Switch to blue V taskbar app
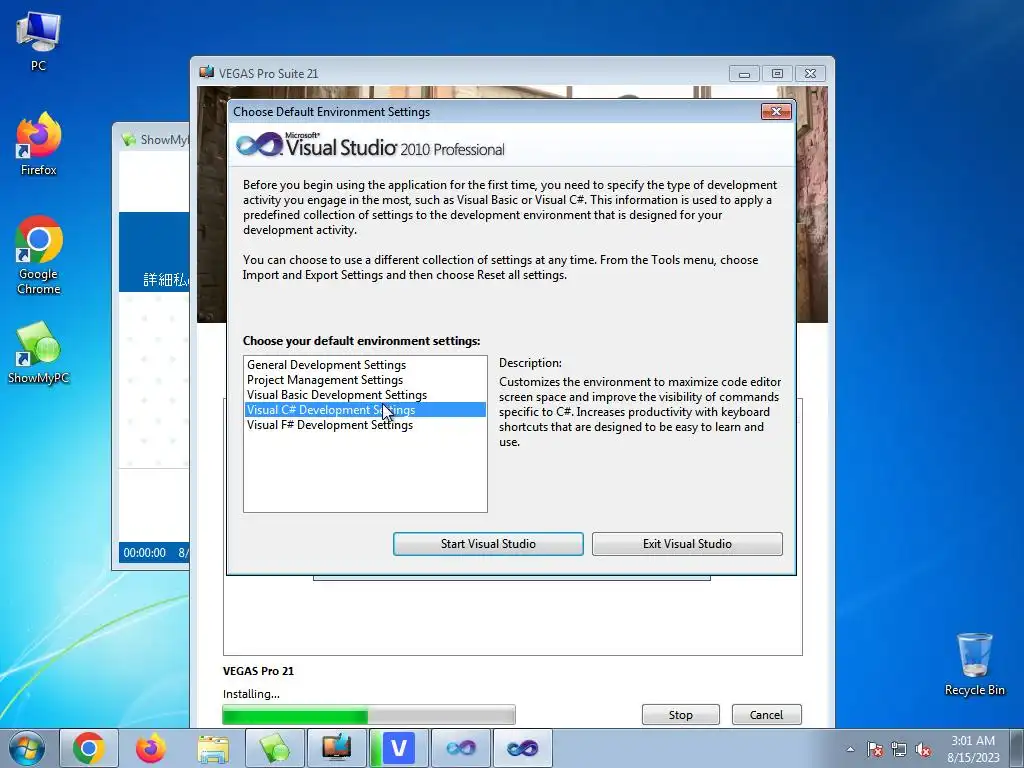The image size is (1024, 768). (x=398, y=748)
